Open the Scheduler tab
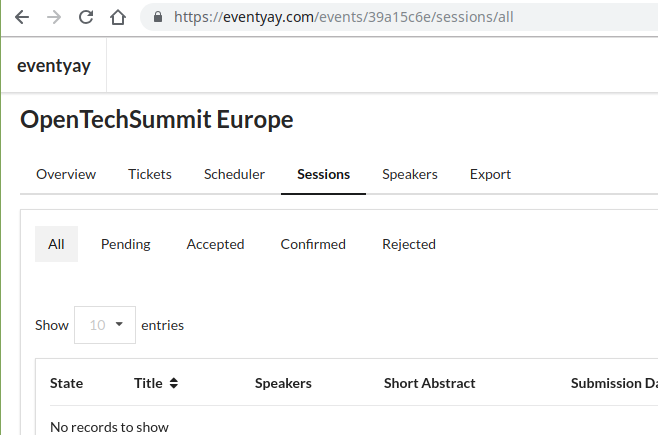Screen dimensions: 658x435 coord(234,174)
